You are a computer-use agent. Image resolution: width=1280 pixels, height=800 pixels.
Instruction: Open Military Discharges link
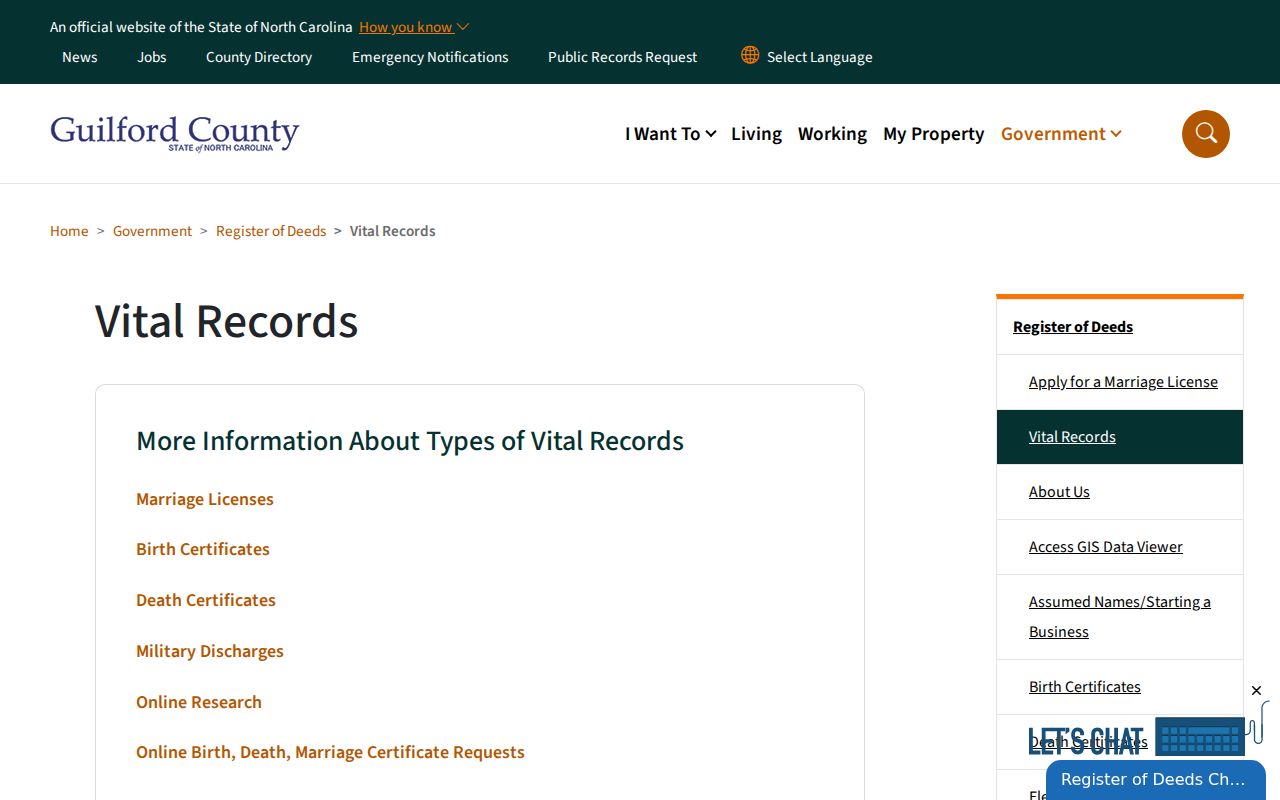click(x=210, y=651)
